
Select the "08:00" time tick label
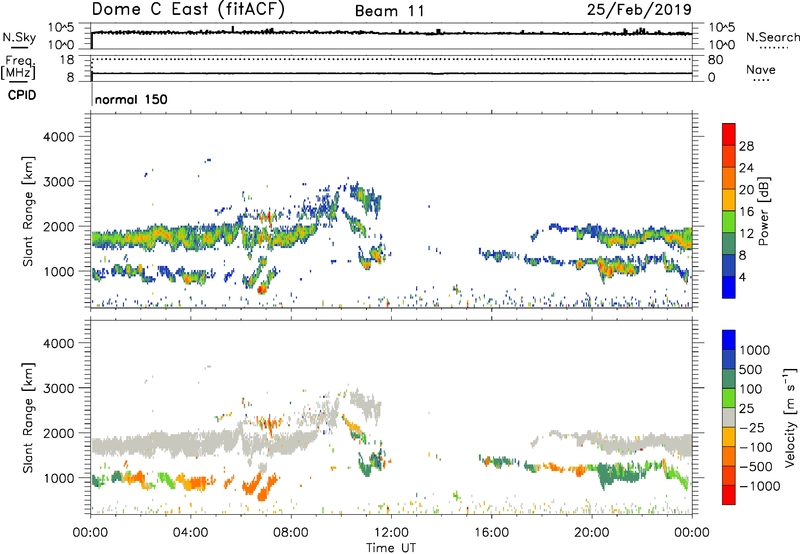point(291,533)
